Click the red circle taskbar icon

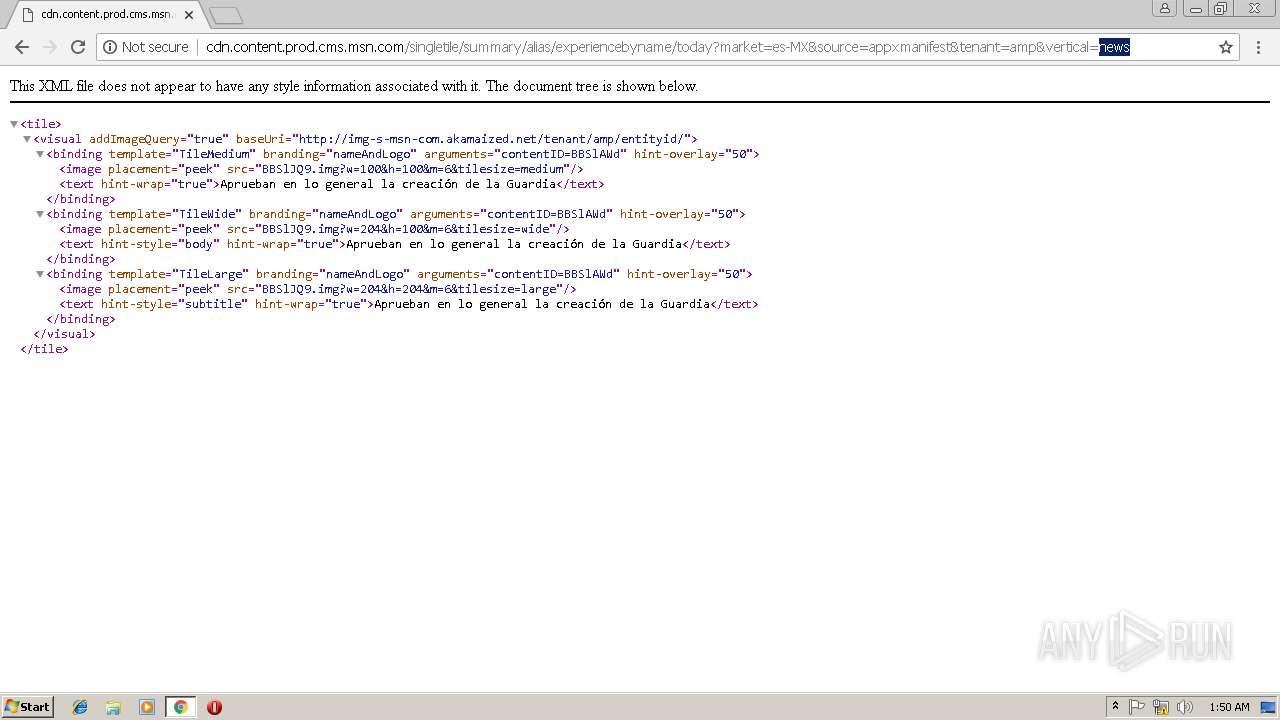coord(214,707)
